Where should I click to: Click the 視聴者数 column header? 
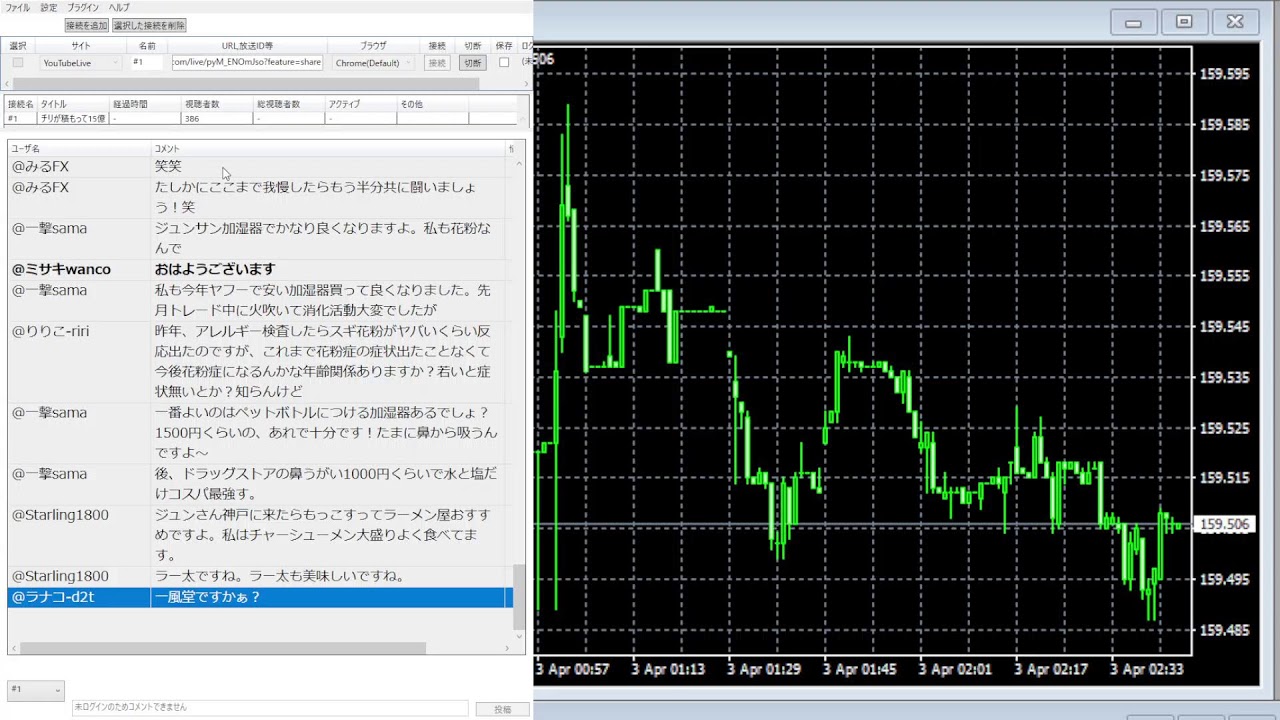coord(216,104)
